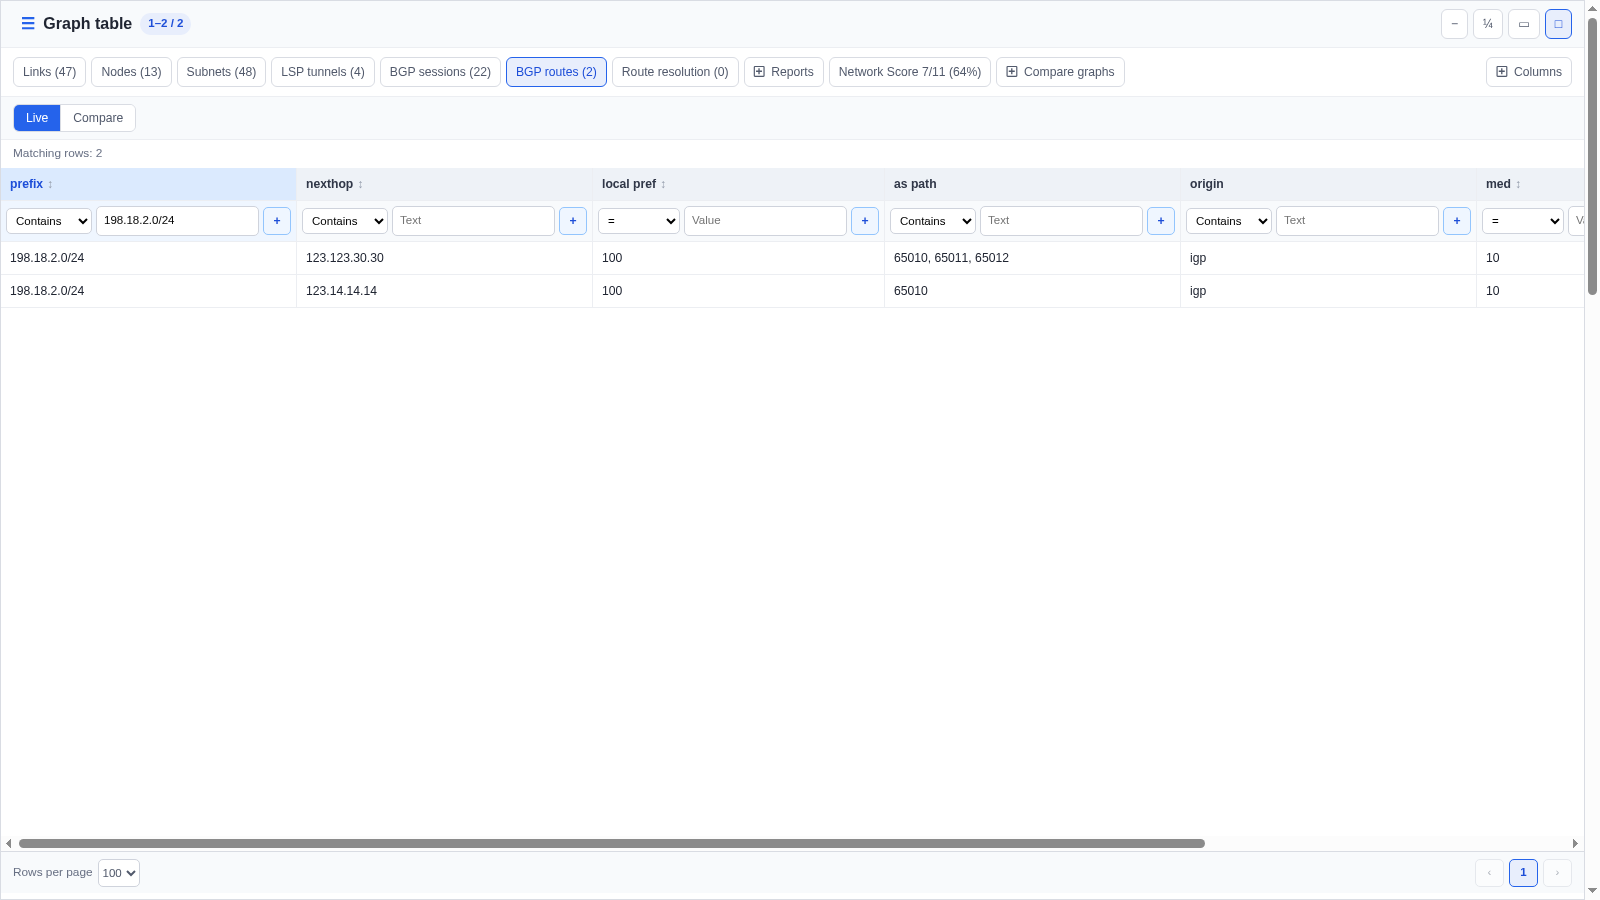The height and width of the screenshot is (900, 1600).
Task: Go to previous page arrow
Action: (x=1489, y=873)
